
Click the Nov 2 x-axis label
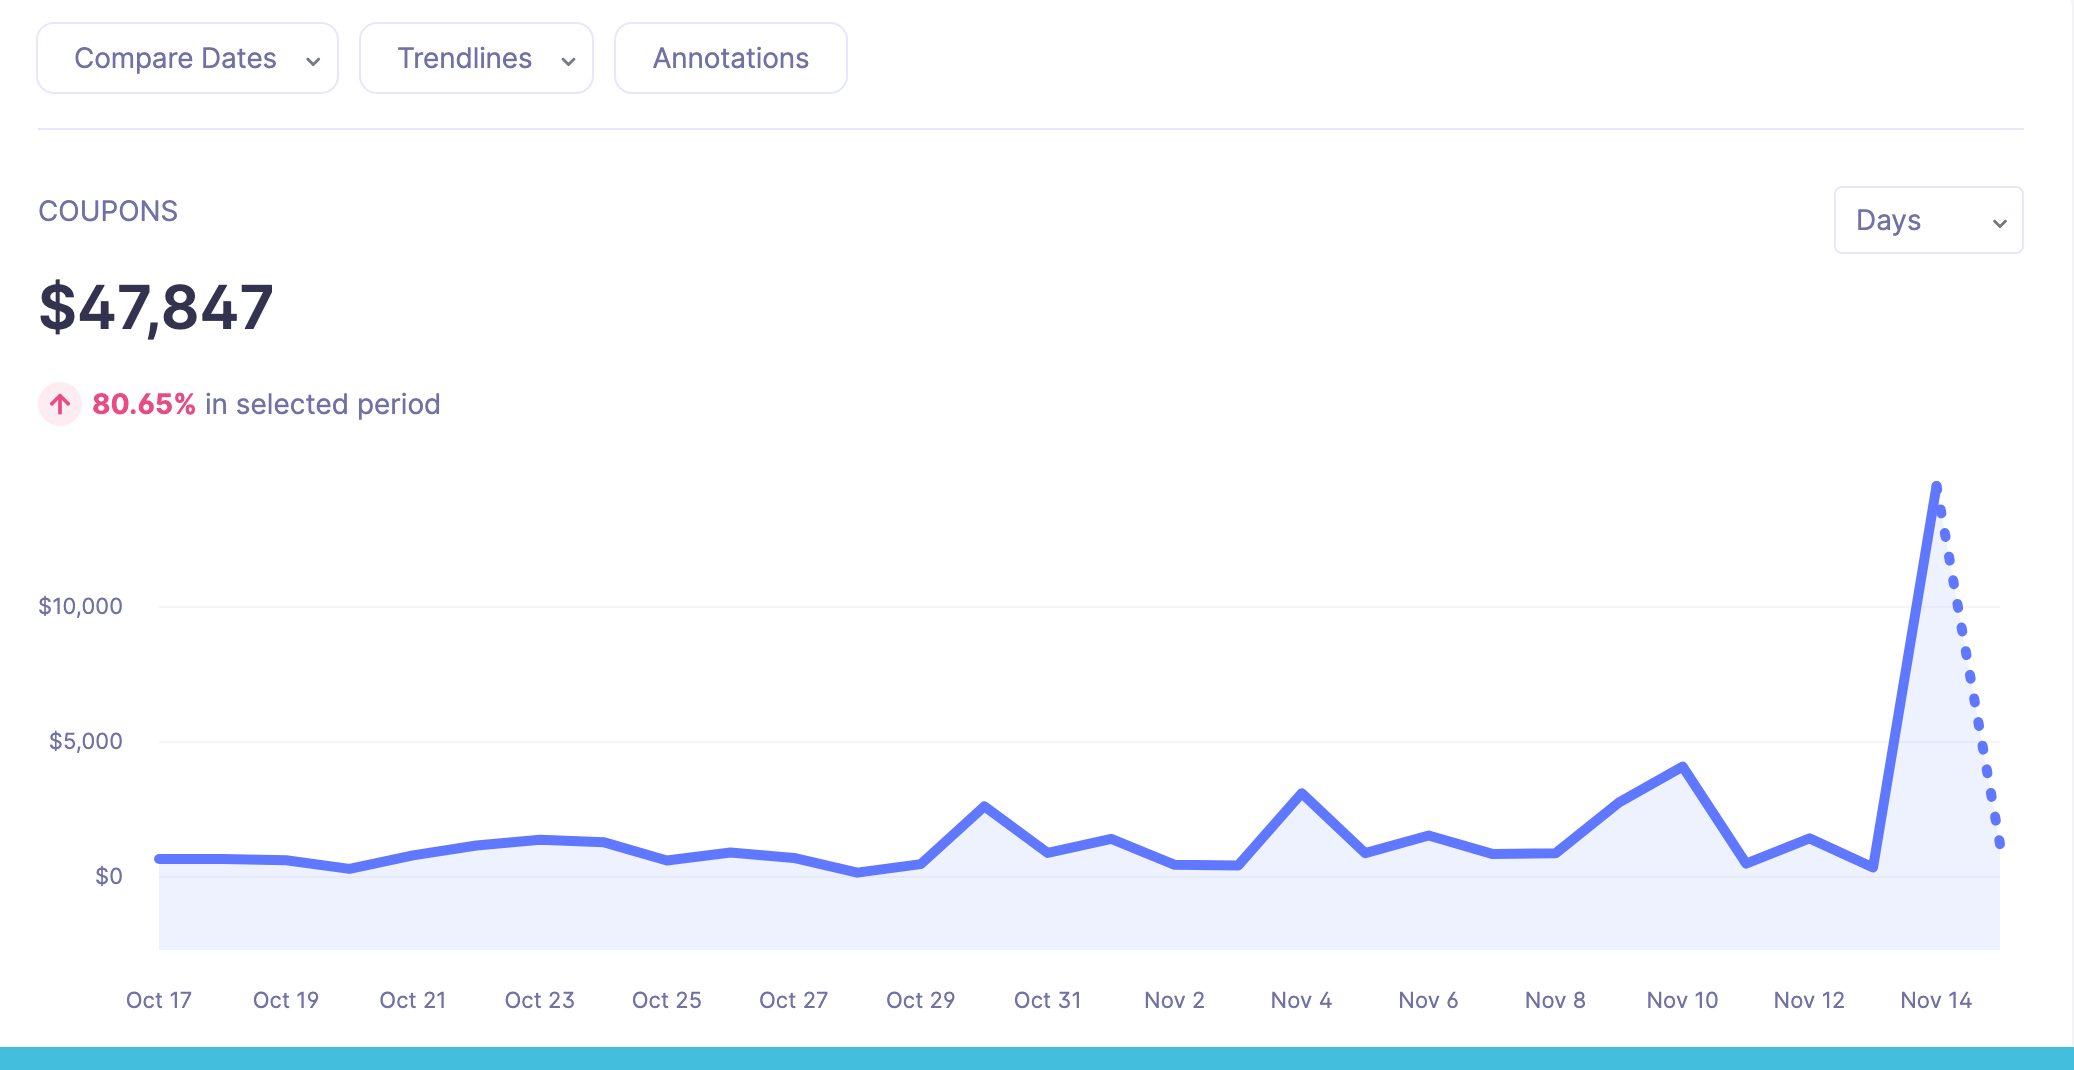pyautogui.click(x=1175, y=1000)
